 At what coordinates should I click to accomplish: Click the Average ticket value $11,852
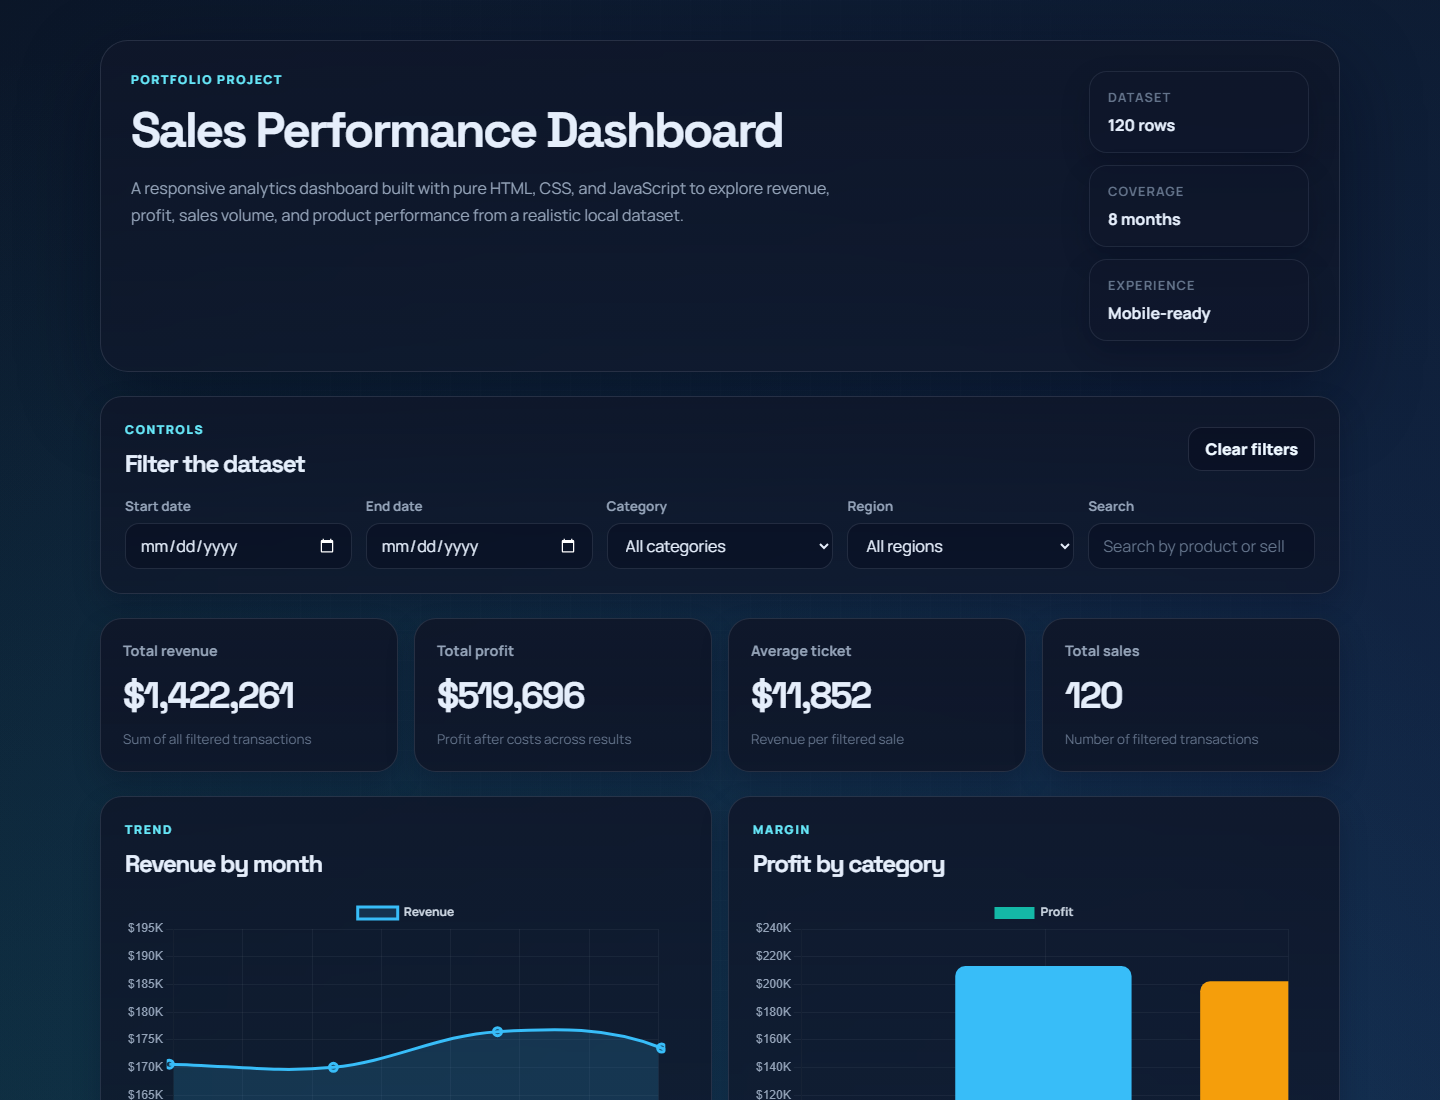coord(811,695)
